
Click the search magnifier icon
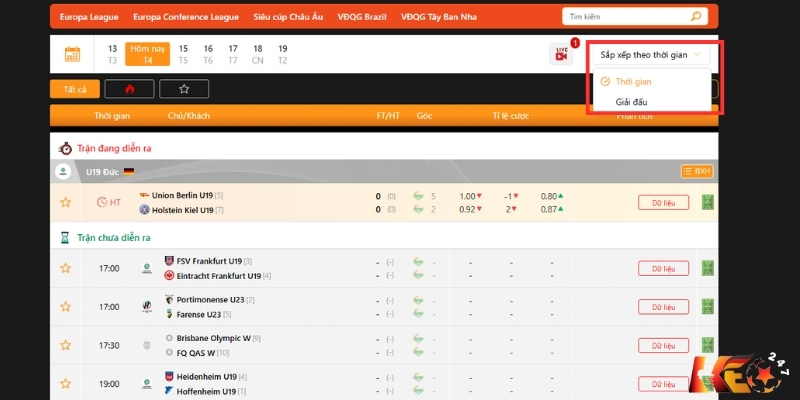coord(696,16)
